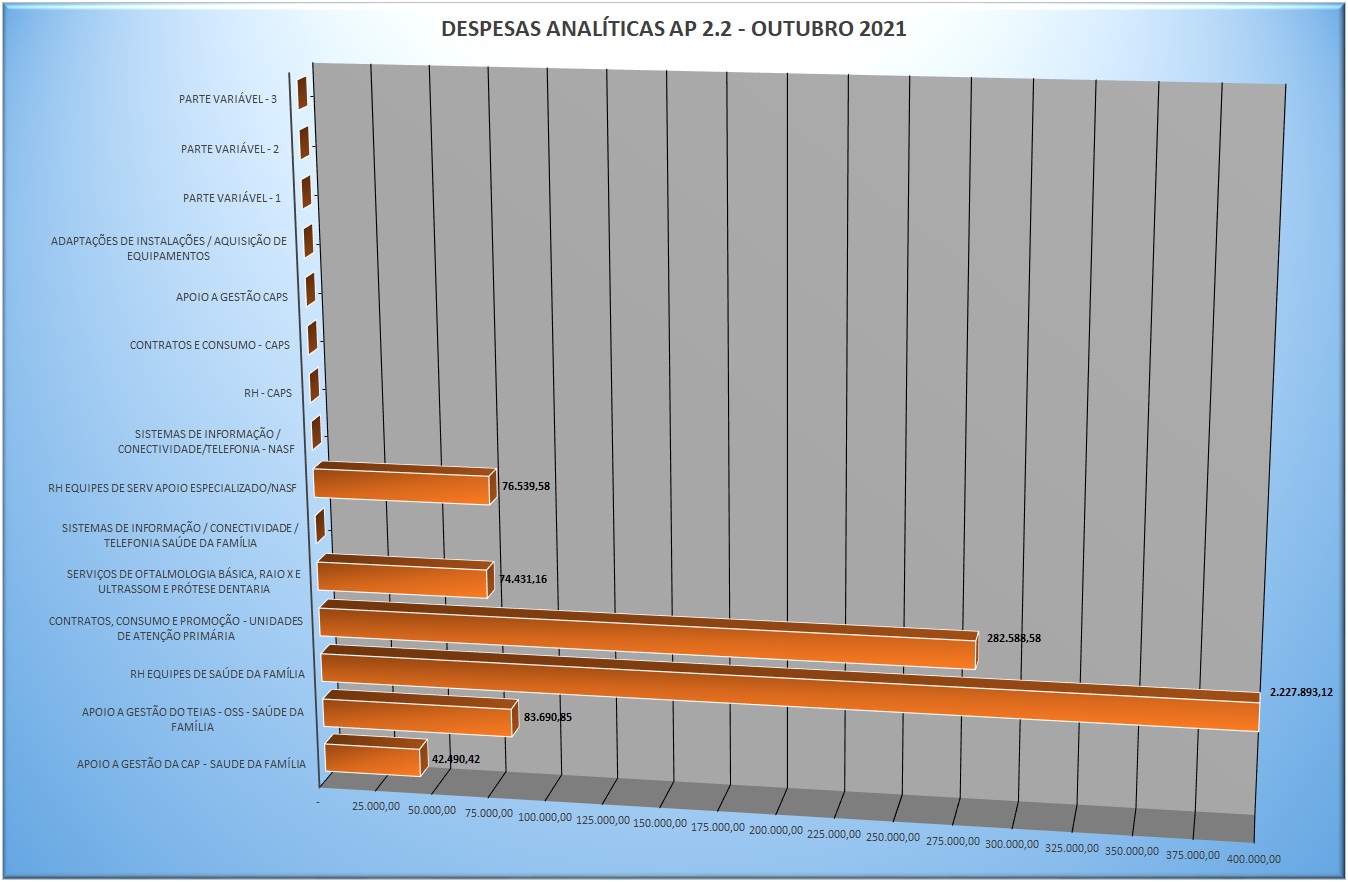
Task: Select APOIO A GESTÃO CAPS label
Action: (232, 297)
